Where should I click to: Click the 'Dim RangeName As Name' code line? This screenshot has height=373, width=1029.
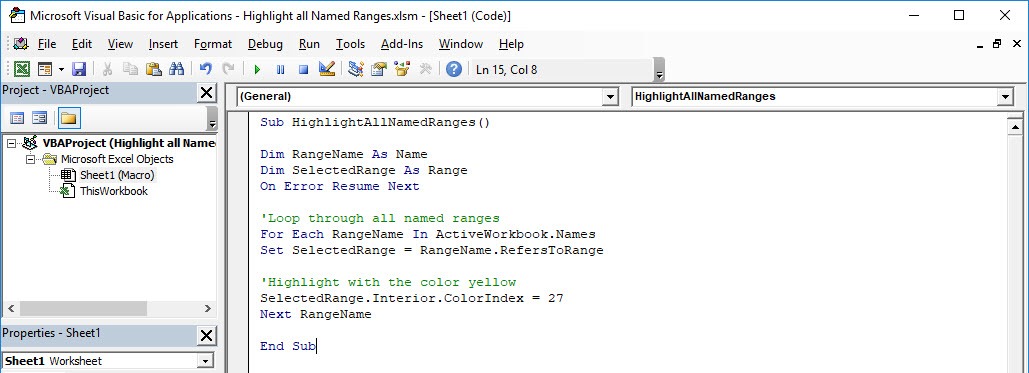[x=343, y=154]
